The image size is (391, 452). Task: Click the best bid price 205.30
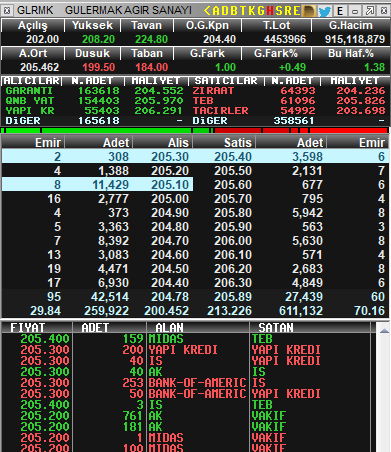click(170, 157)
